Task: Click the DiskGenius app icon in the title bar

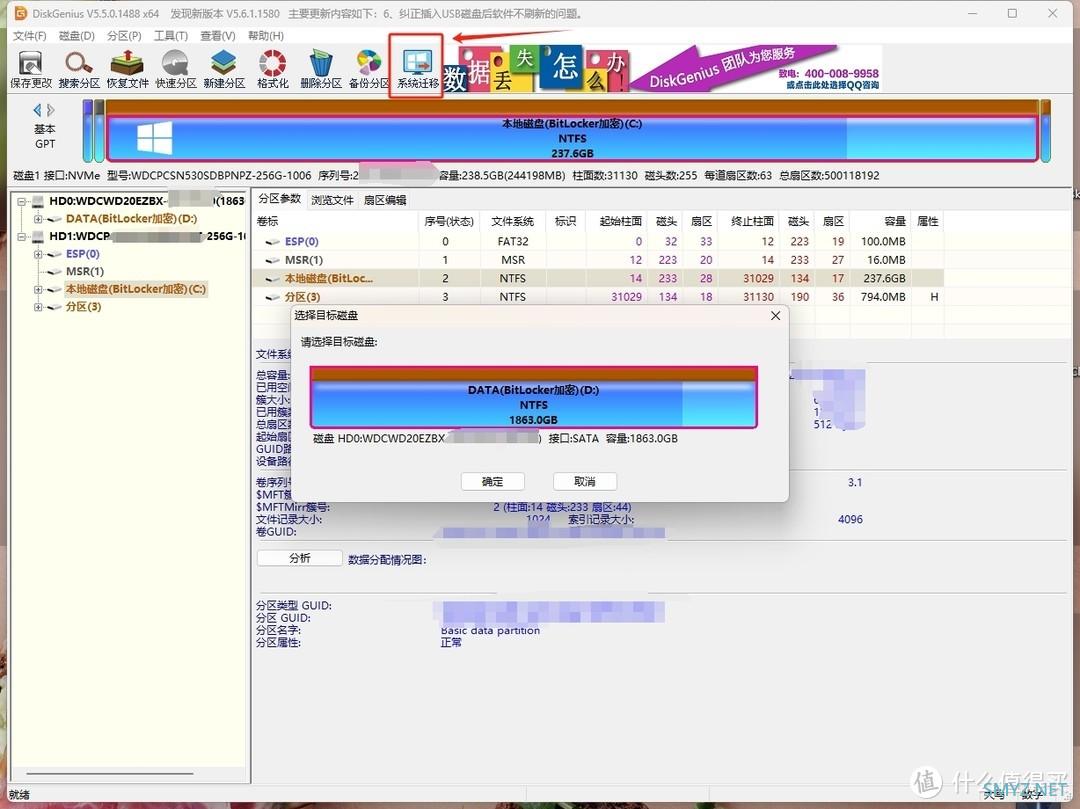Action: click(21, 13)
